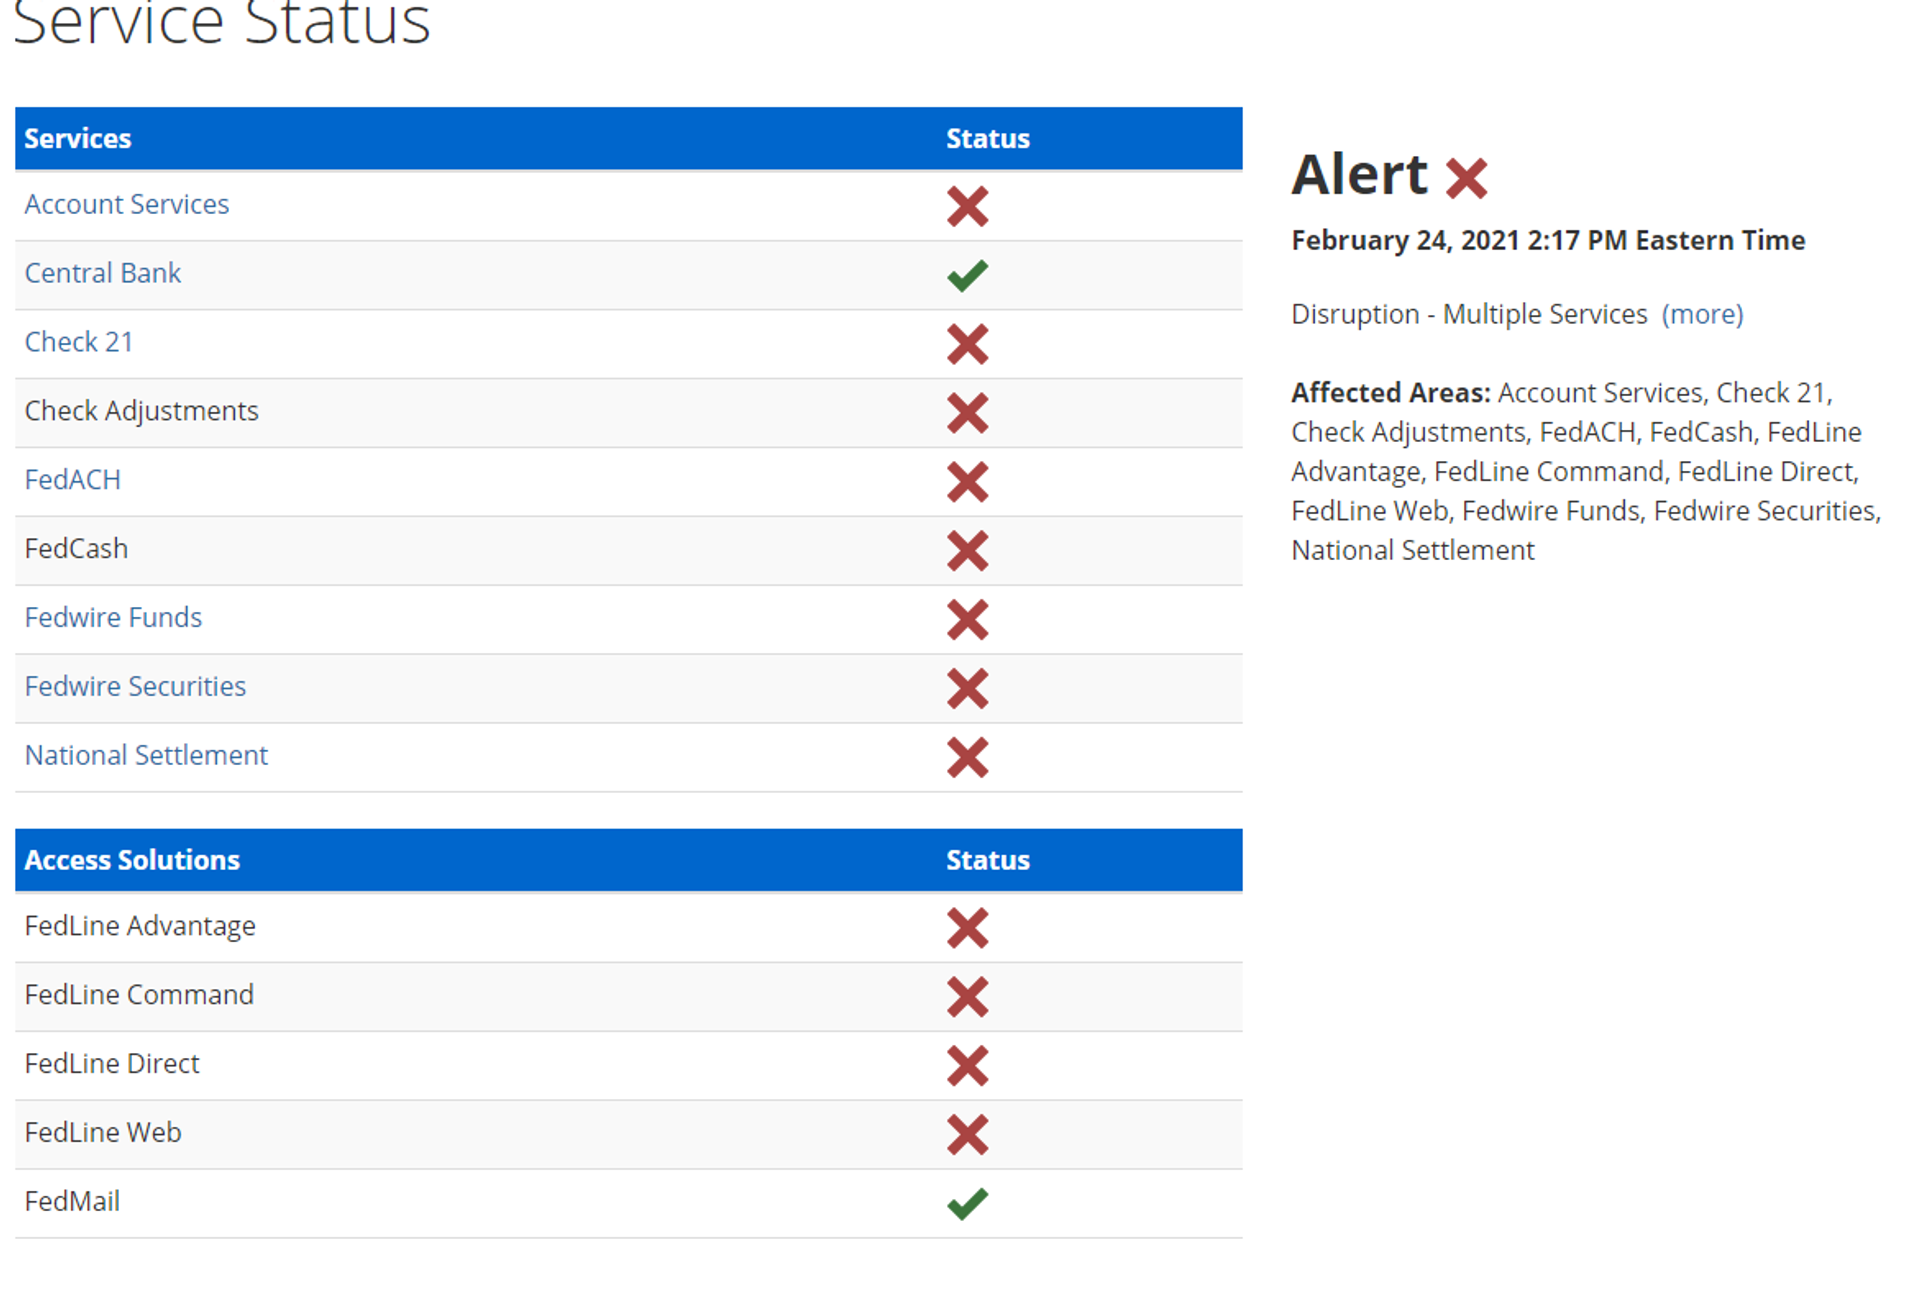Click the Alert heading text
The width and height of the screenshot is (1920, 1312).
click(1360, 175)
